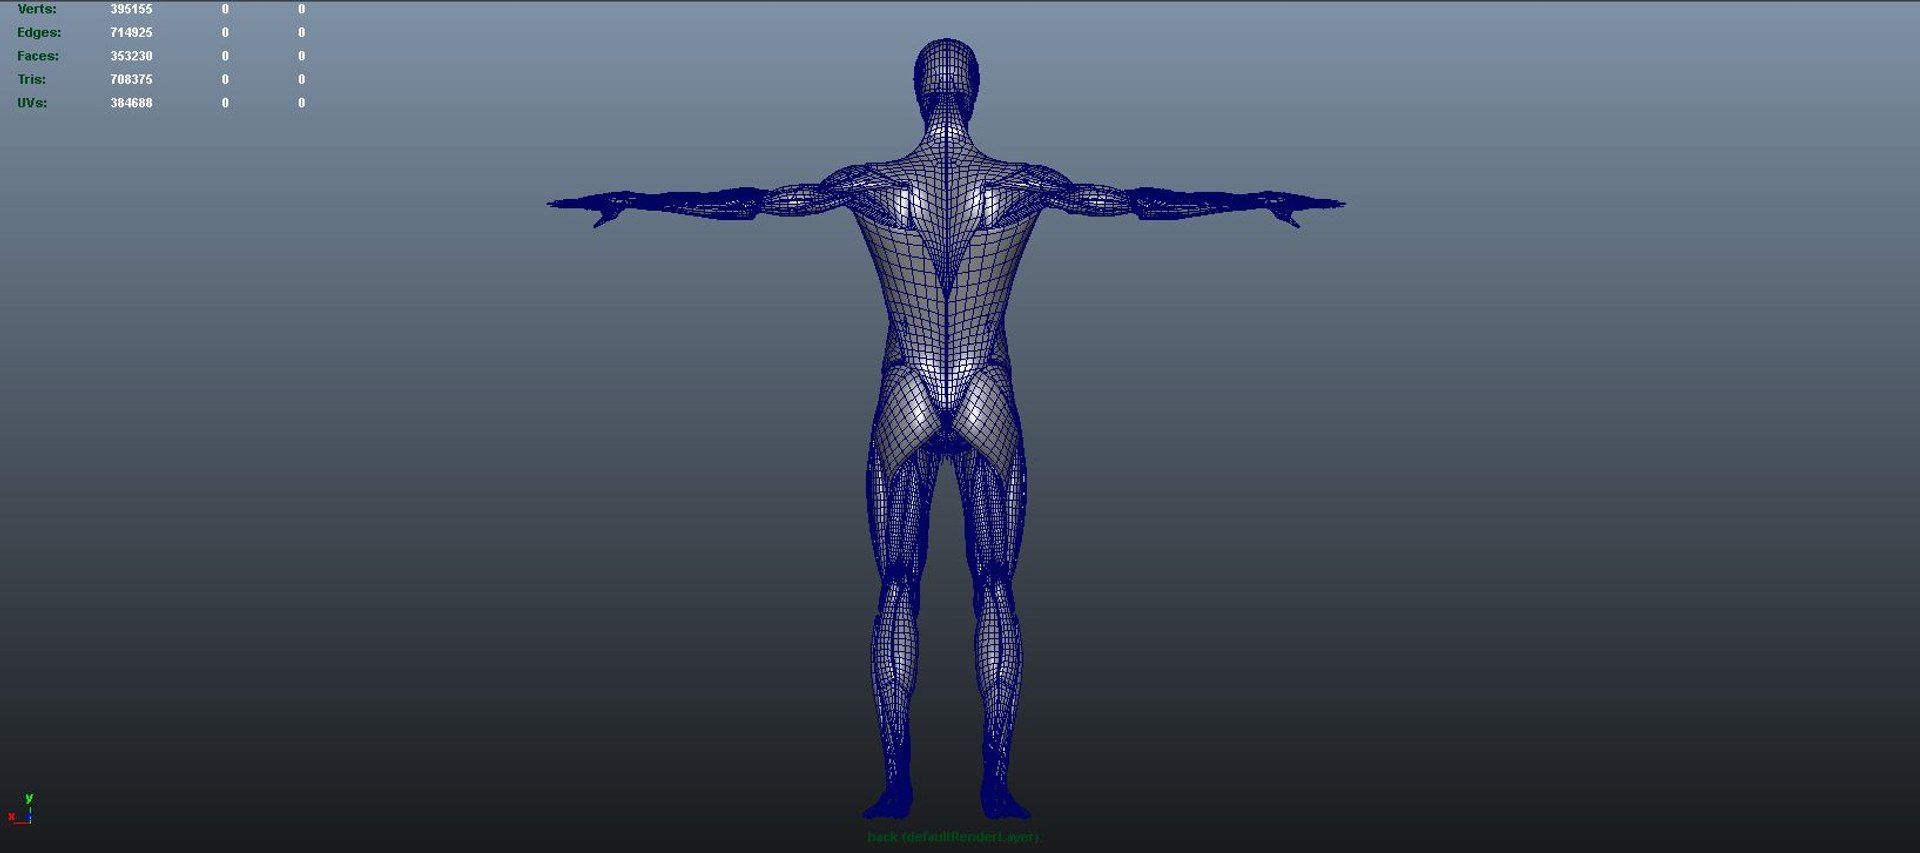1920x853 pixels.
Task: Click the triangle count value 708375
Action: click(x=131, y=79)
